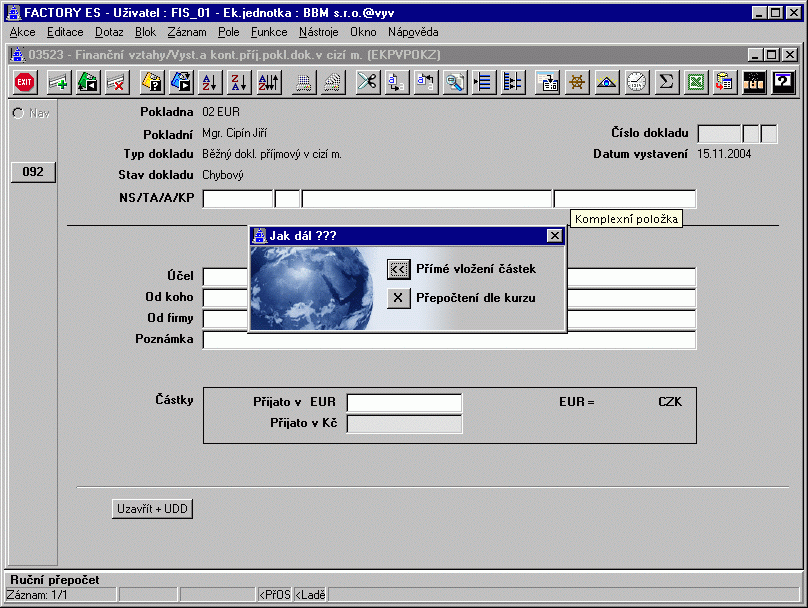Click the dark castle picture icon
This screenshot has width=808, height=608.
(x=754, y=82)
